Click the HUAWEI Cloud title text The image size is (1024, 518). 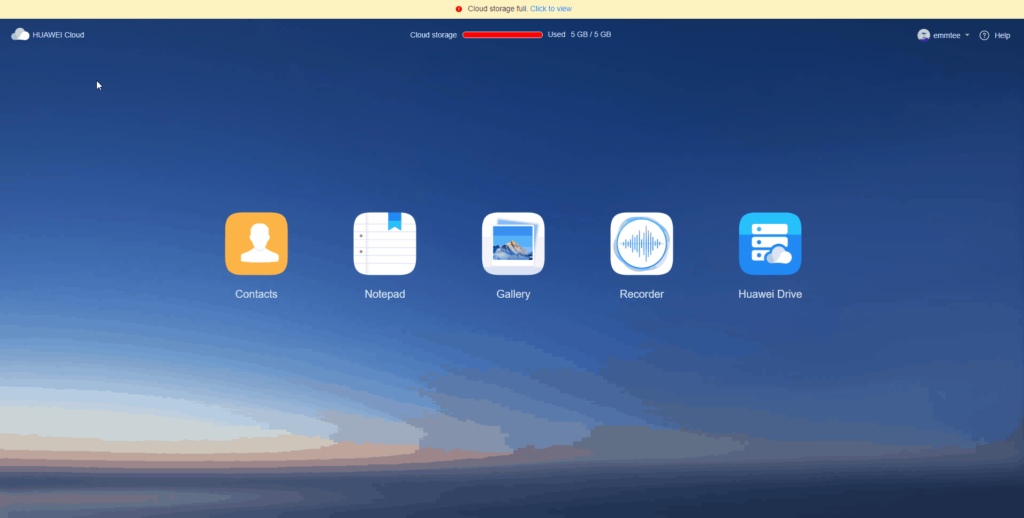point(58,35)
